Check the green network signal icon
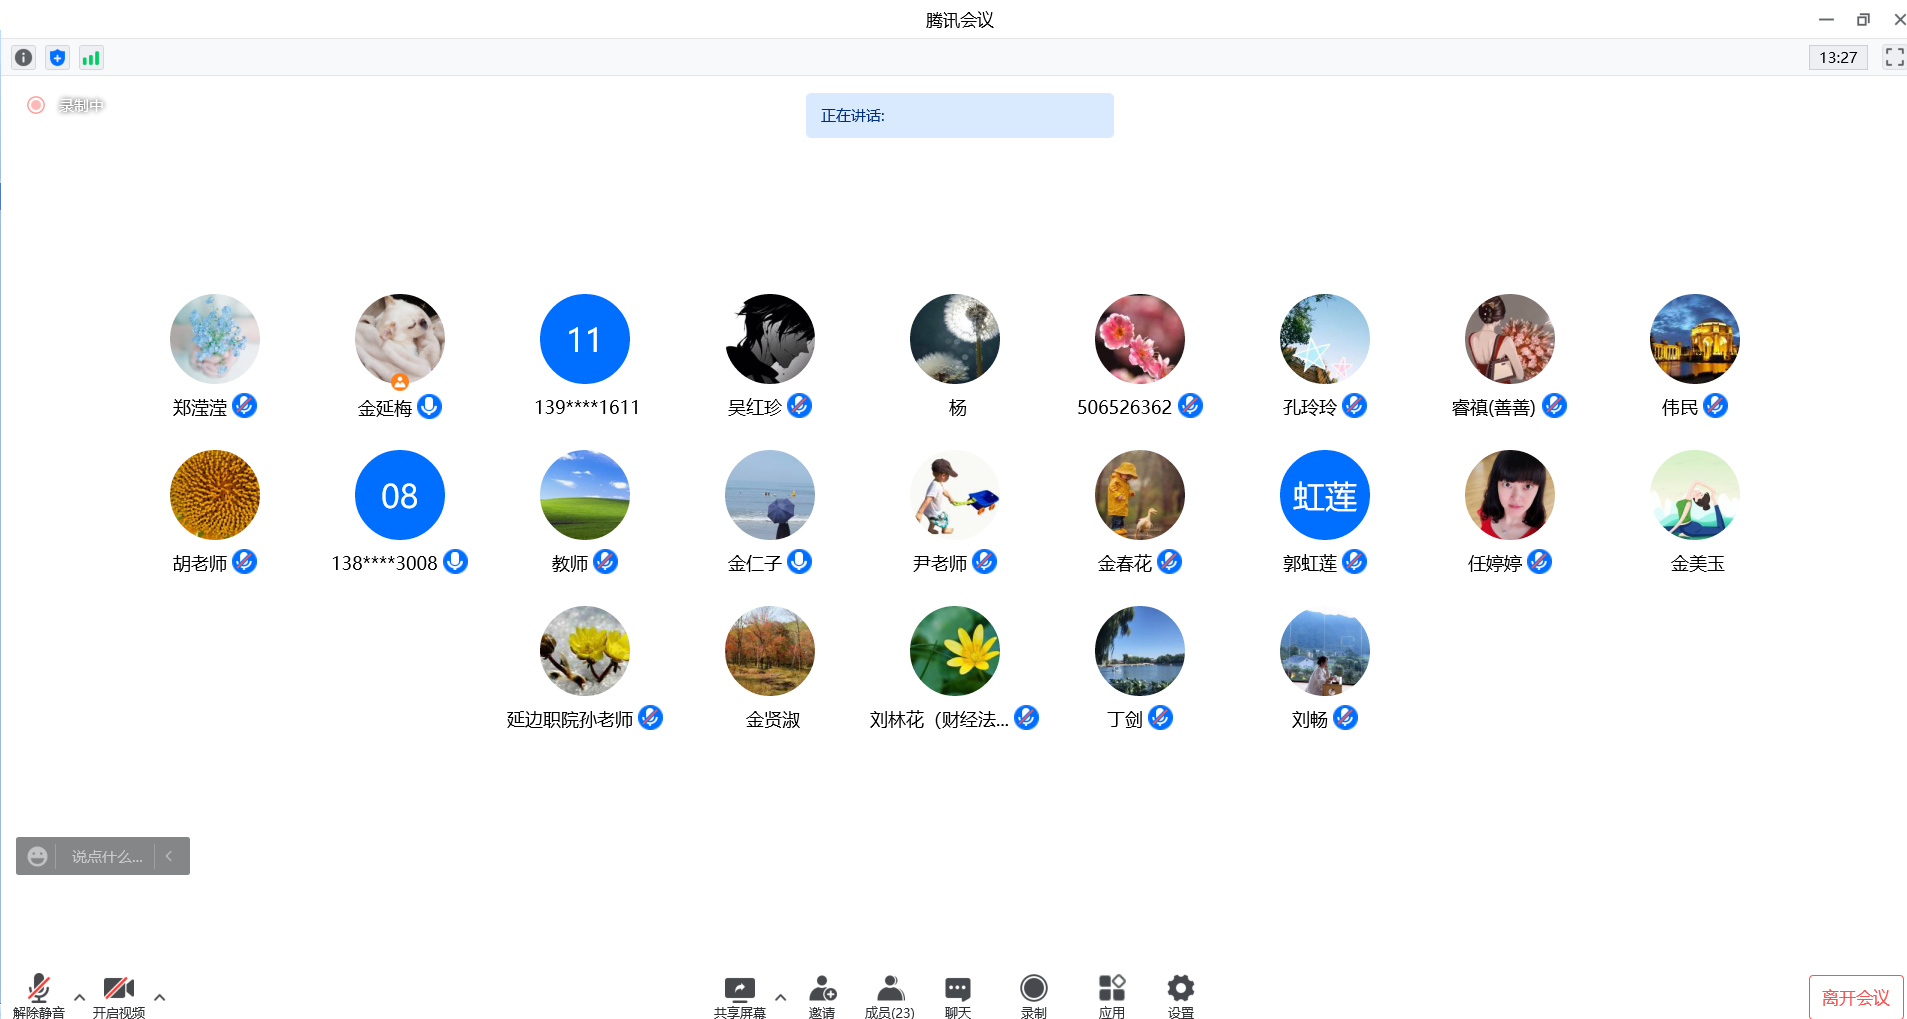1907x1019 pixels. [91, 58]
